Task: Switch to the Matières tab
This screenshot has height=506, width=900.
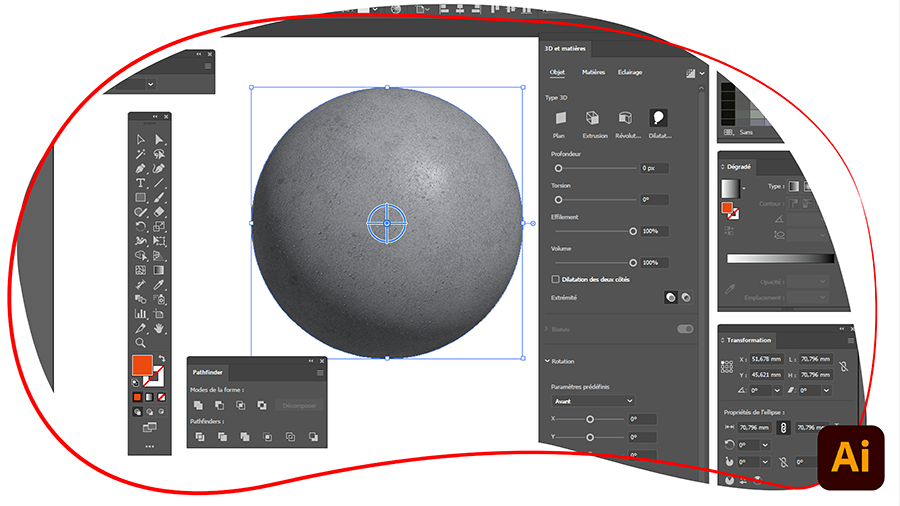Action: (x=593, y=72)
